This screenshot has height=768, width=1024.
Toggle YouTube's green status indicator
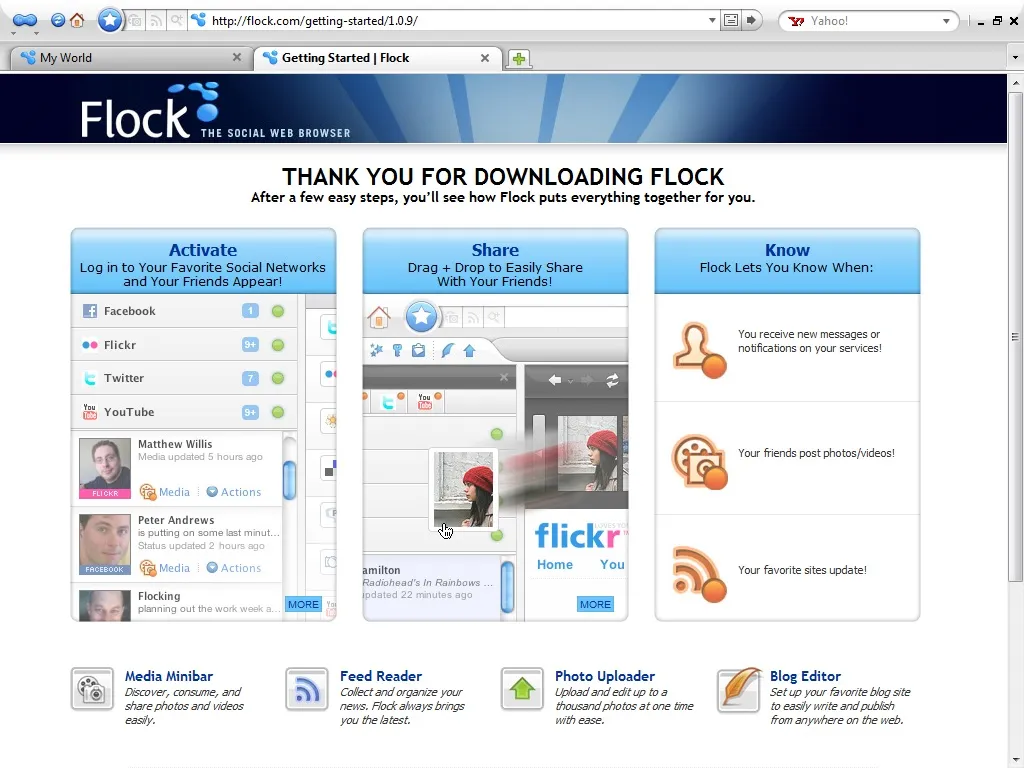278,411
